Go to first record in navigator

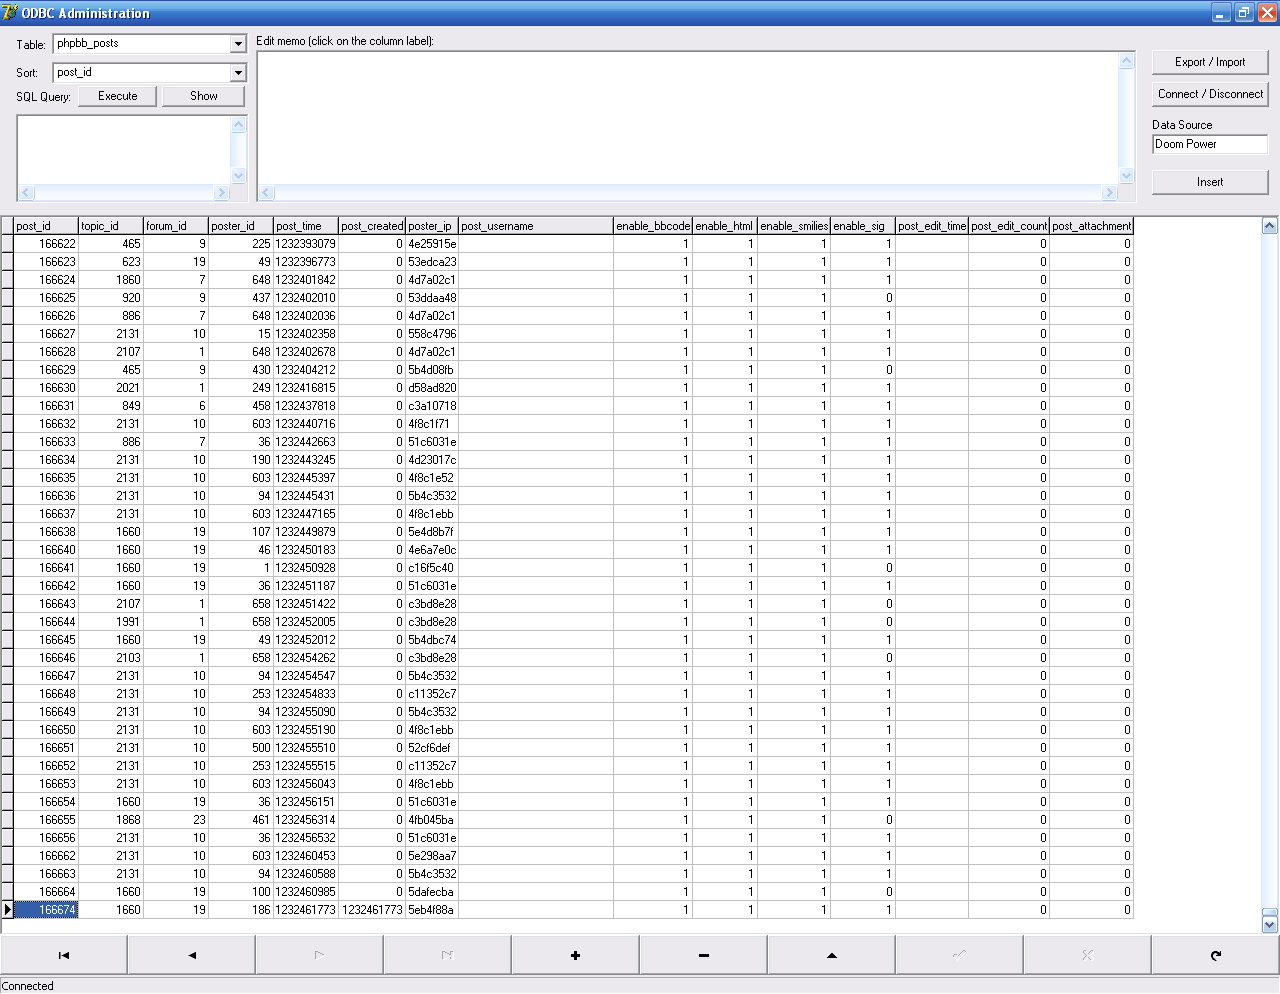tap(64, 955)
